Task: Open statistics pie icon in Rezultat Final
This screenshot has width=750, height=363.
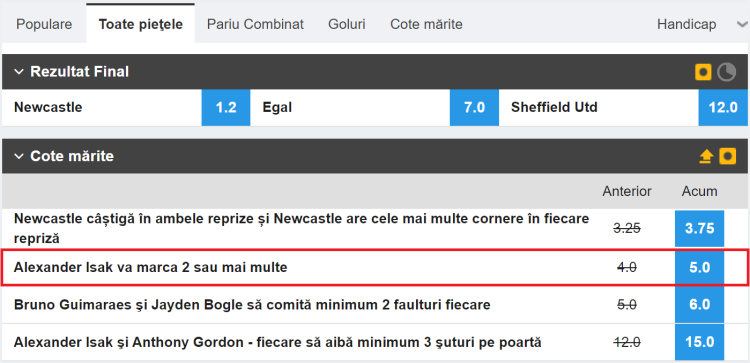Action: pos(727,72)
